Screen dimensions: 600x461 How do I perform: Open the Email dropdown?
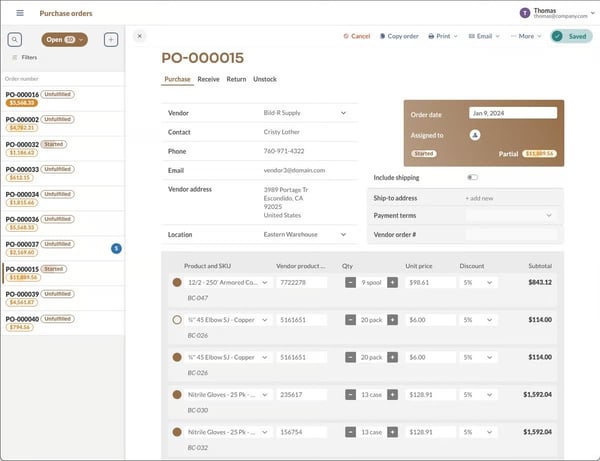(484, 36)
